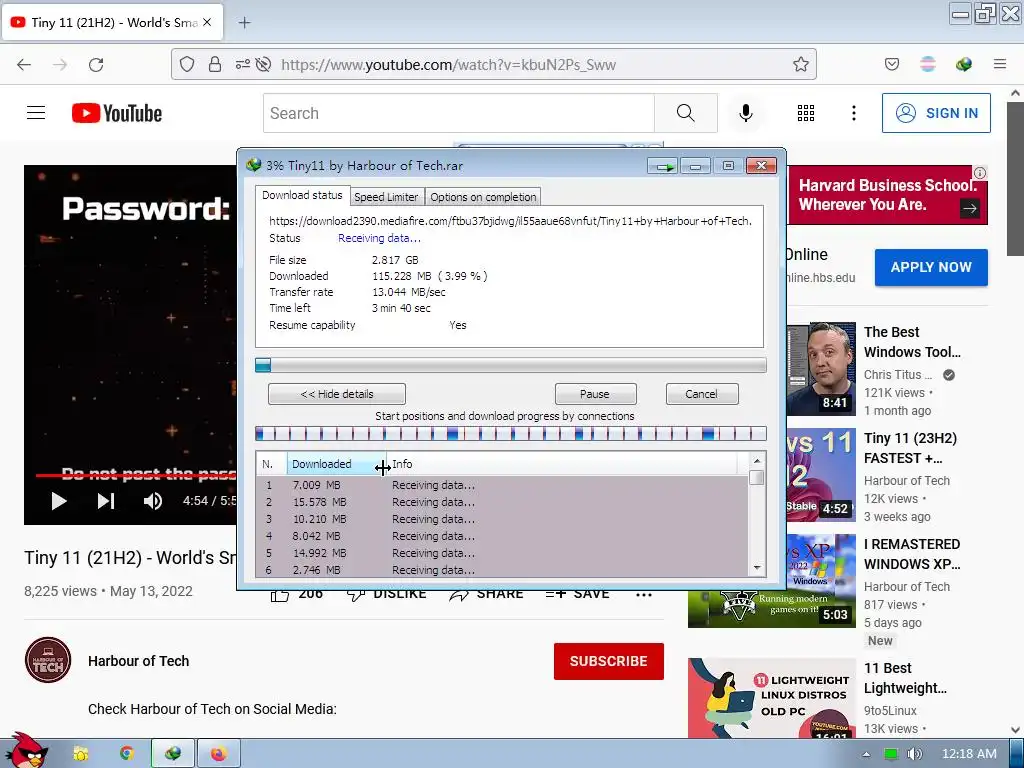Subscribe to Harbour of Tech
1024x768 pixels.
click(x=609, y=661)
